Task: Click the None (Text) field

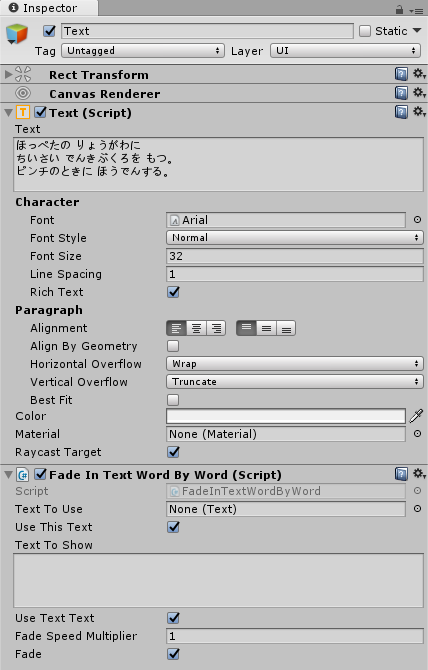Action: 286,509
